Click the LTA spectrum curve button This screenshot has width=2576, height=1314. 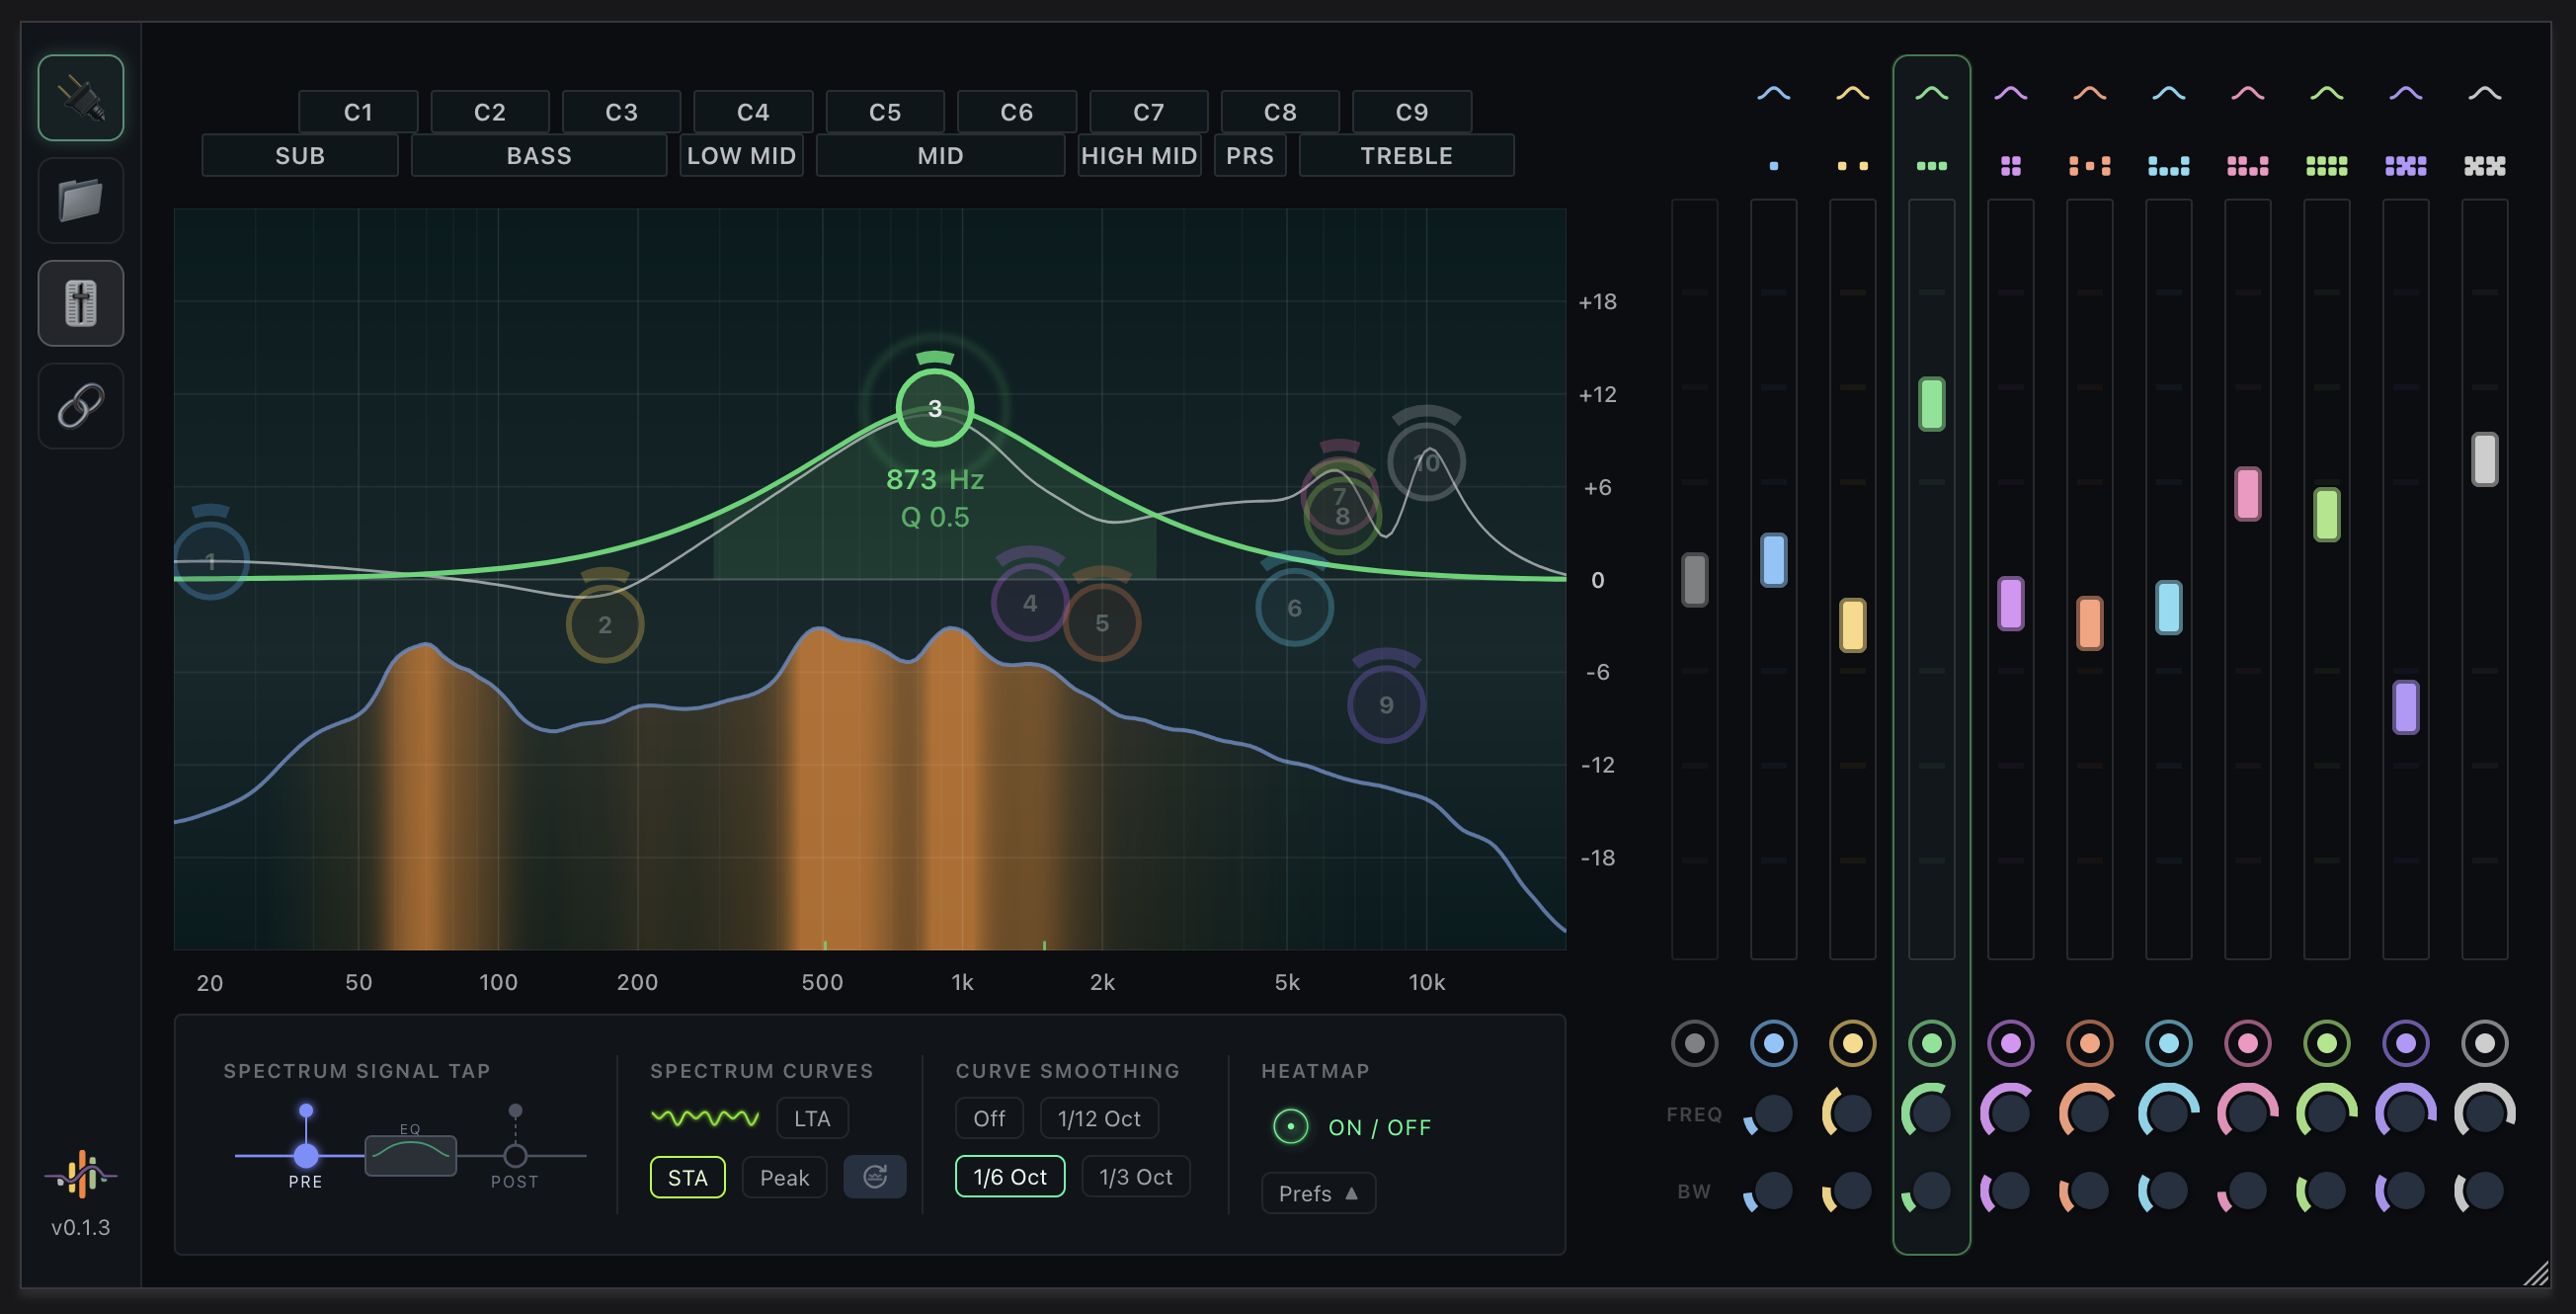coord(811,1118)
